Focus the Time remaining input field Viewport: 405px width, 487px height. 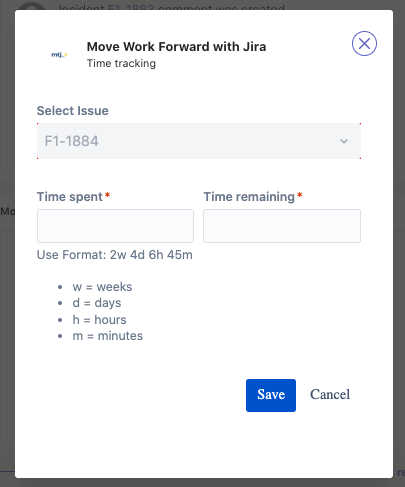[x=282, y=226]
